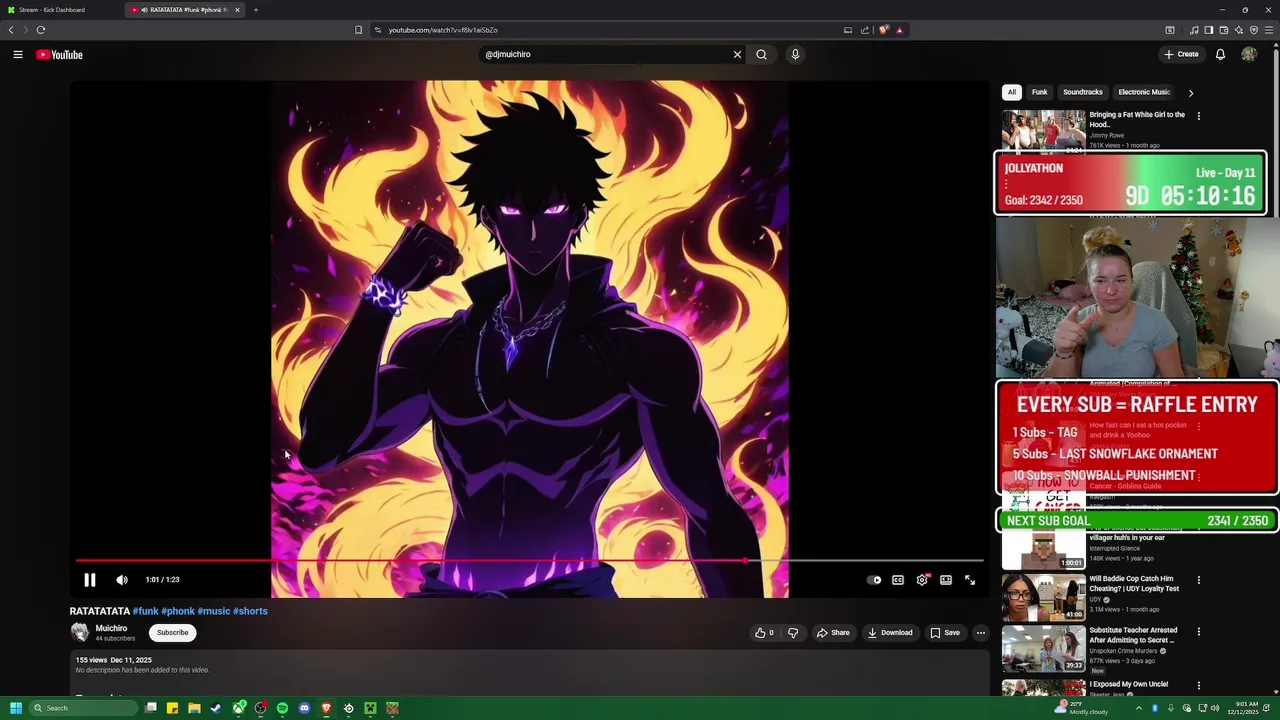
Task: Open the YouTube hamburger guide menu
Action: 18,55
